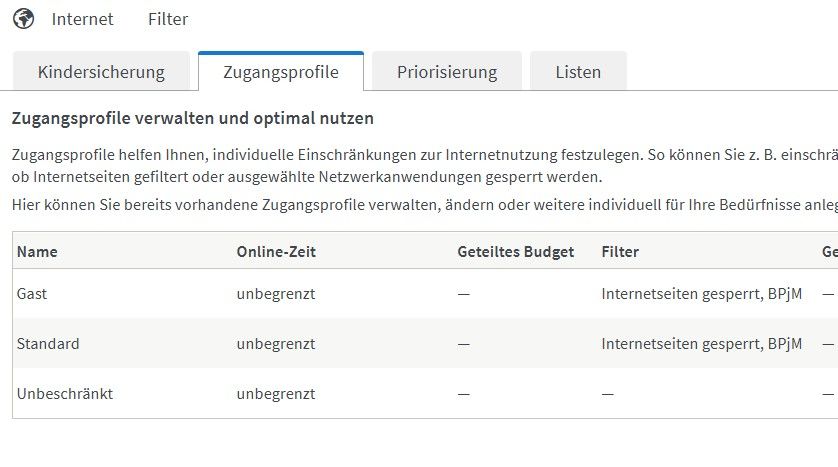Click Standard's Geteiltes Budget dash cell
The height and width of the screenshot is (467, 838).
click(463, 344)
